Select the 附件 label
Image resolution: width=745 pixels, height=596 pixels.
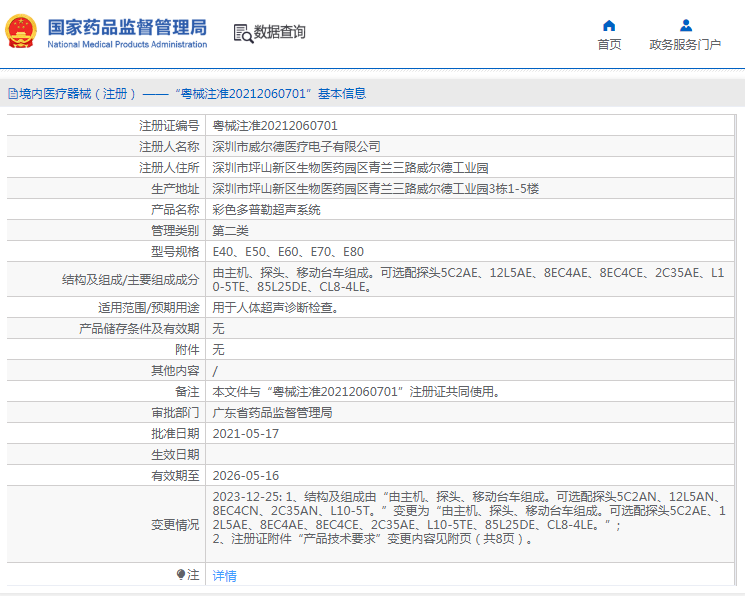pos(187,349)
